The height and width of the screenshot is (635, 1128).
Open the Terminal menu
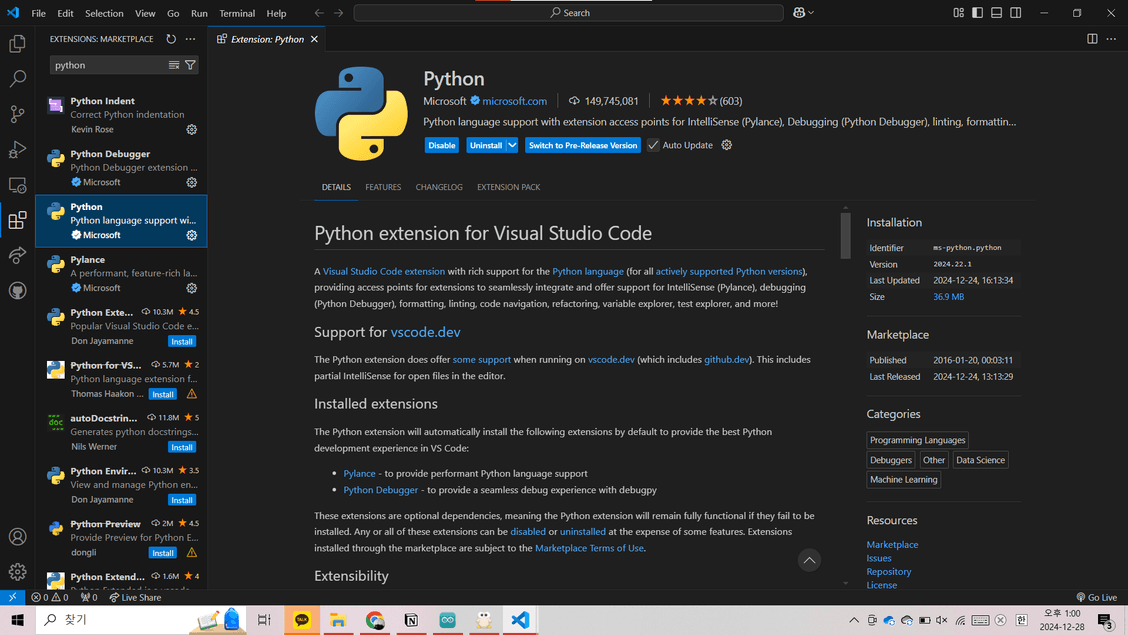(237, 13)
